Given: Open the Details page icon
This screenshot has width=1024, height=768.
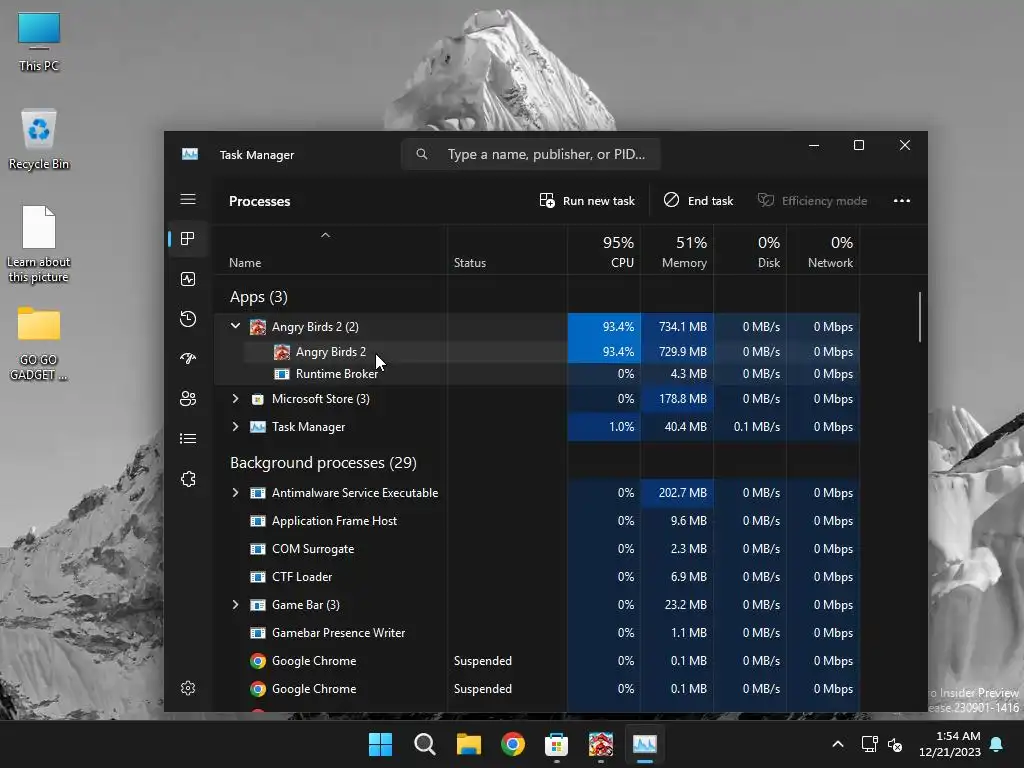Looking at the screenshot, I should coord(188,439).
